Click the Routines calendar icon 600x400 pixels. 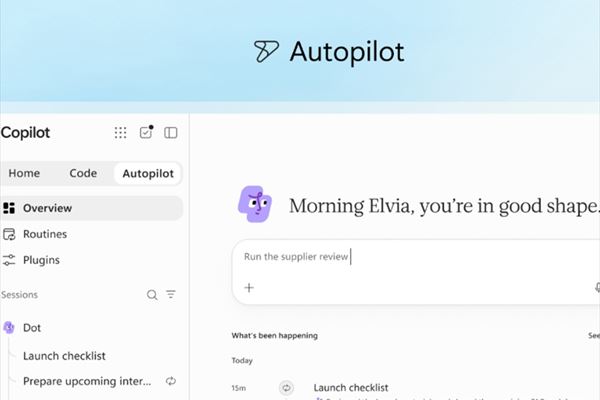click(9, 234)
